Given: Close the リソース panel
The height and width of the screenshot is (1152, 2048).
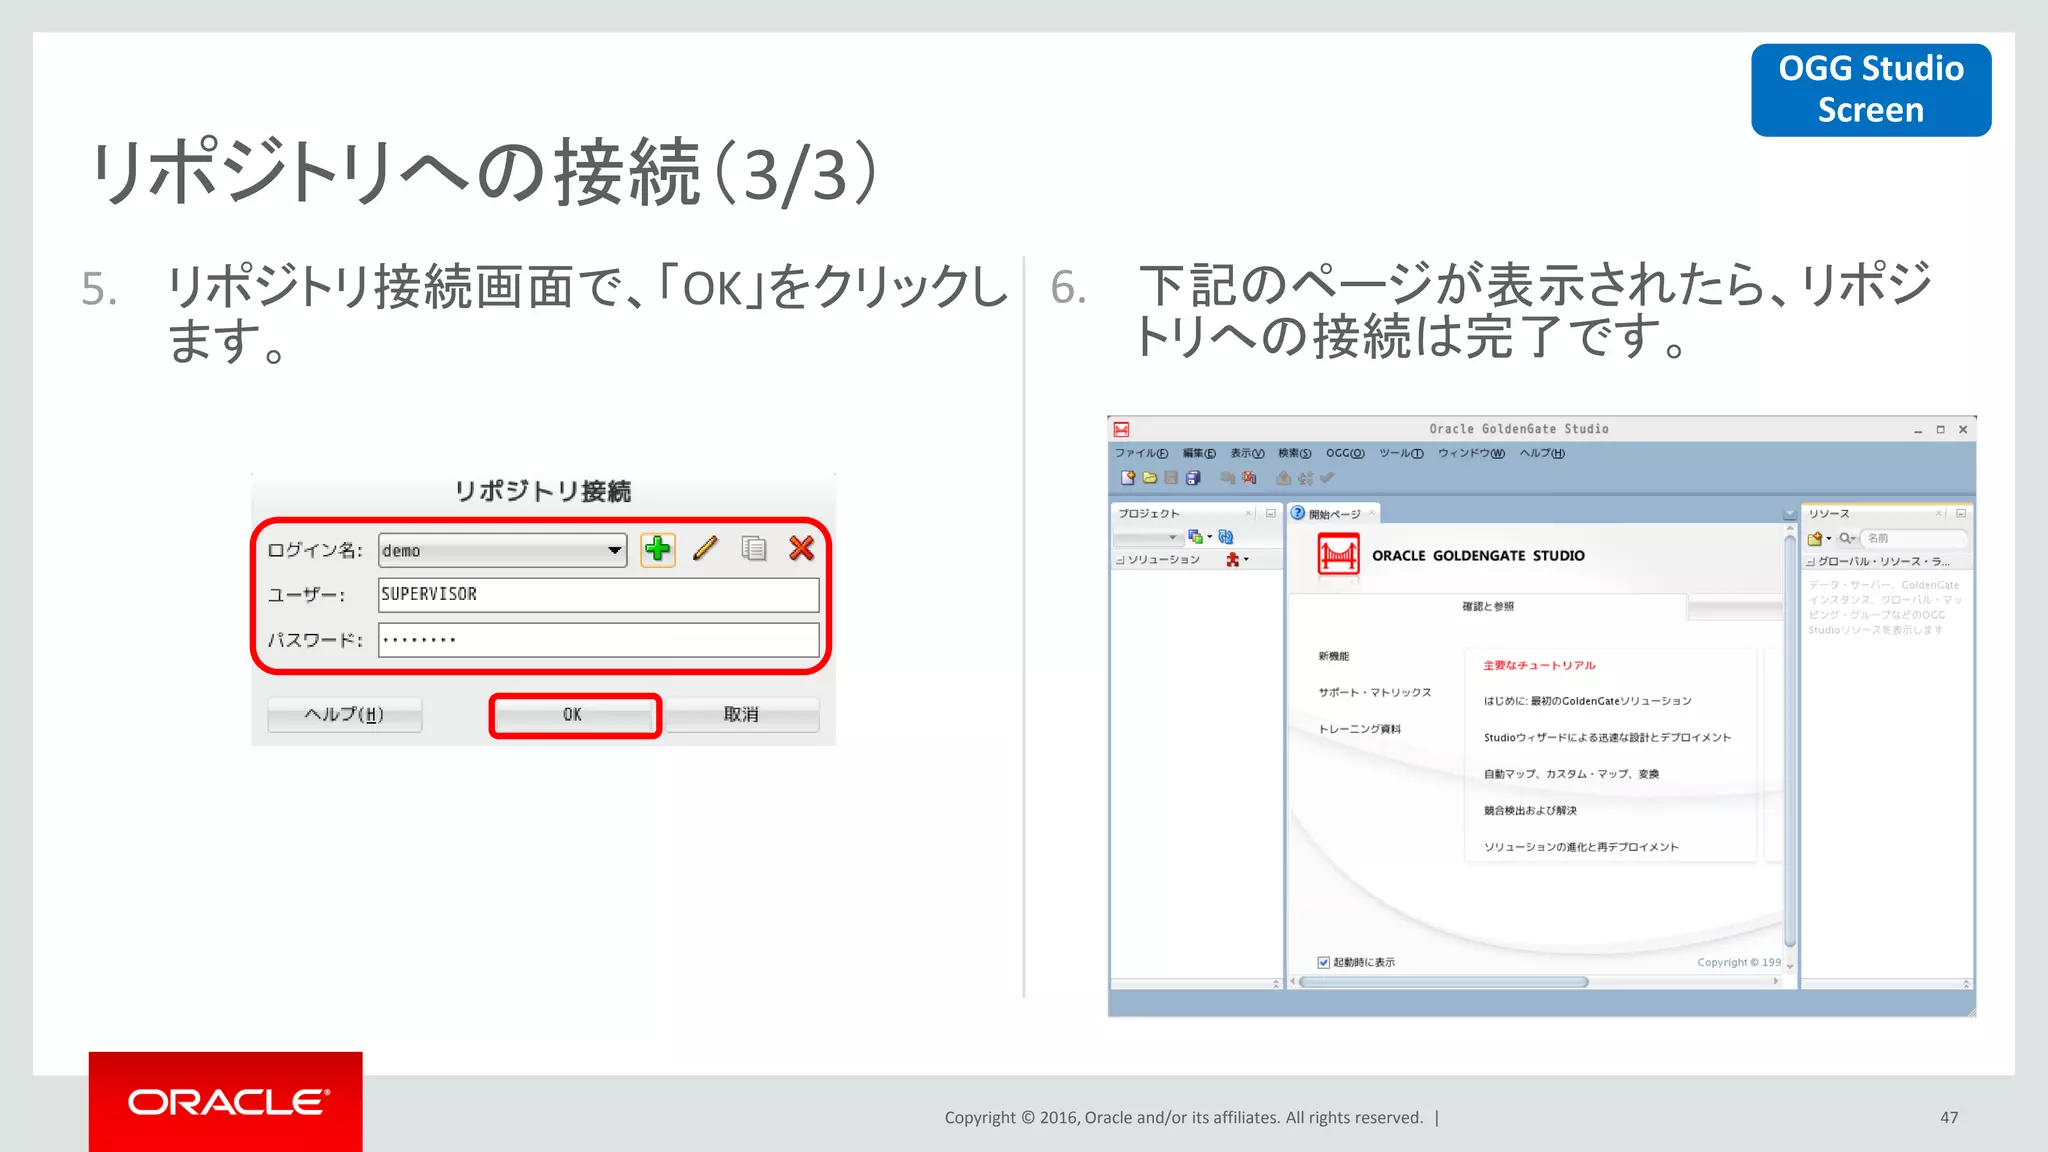Looking at the screenshot, I should [1938, 513].
